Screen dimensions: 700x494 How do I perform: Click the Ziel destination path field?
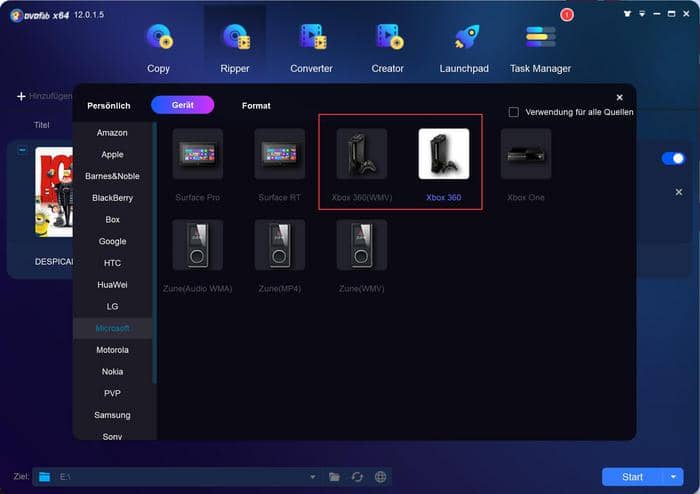179,477
